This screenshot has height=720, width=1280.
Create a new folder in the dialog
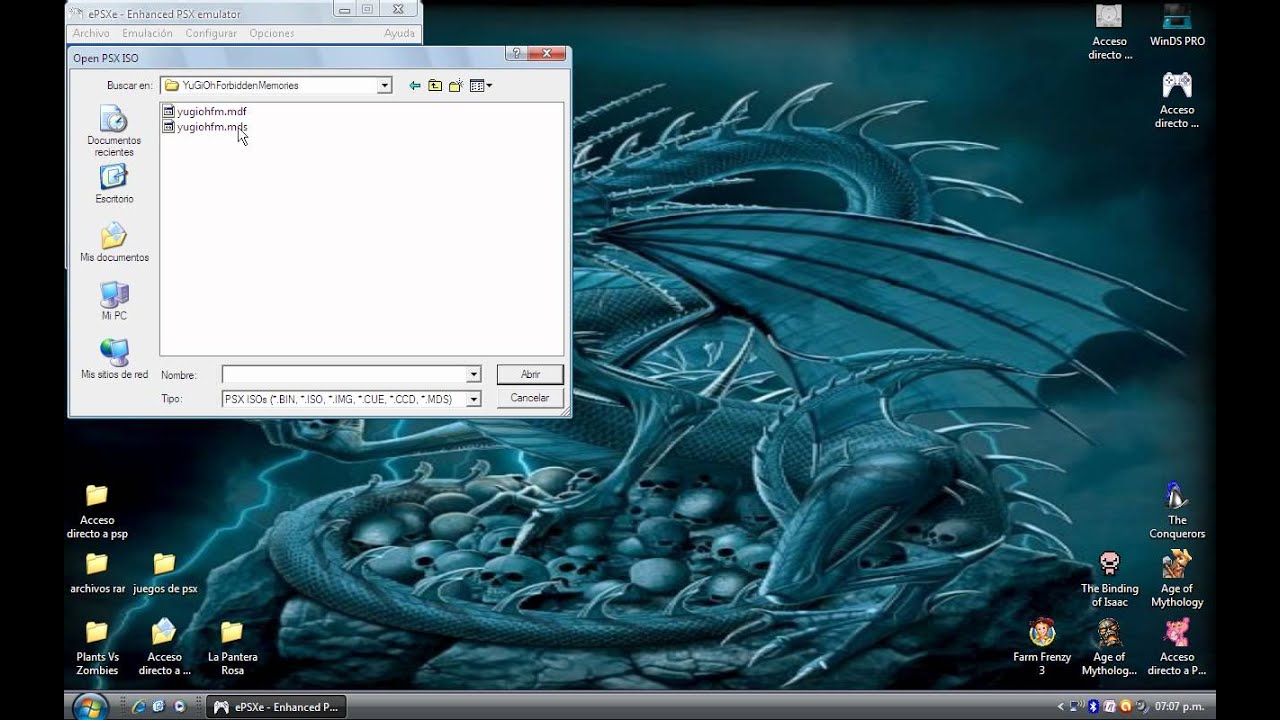coord(456,86)
